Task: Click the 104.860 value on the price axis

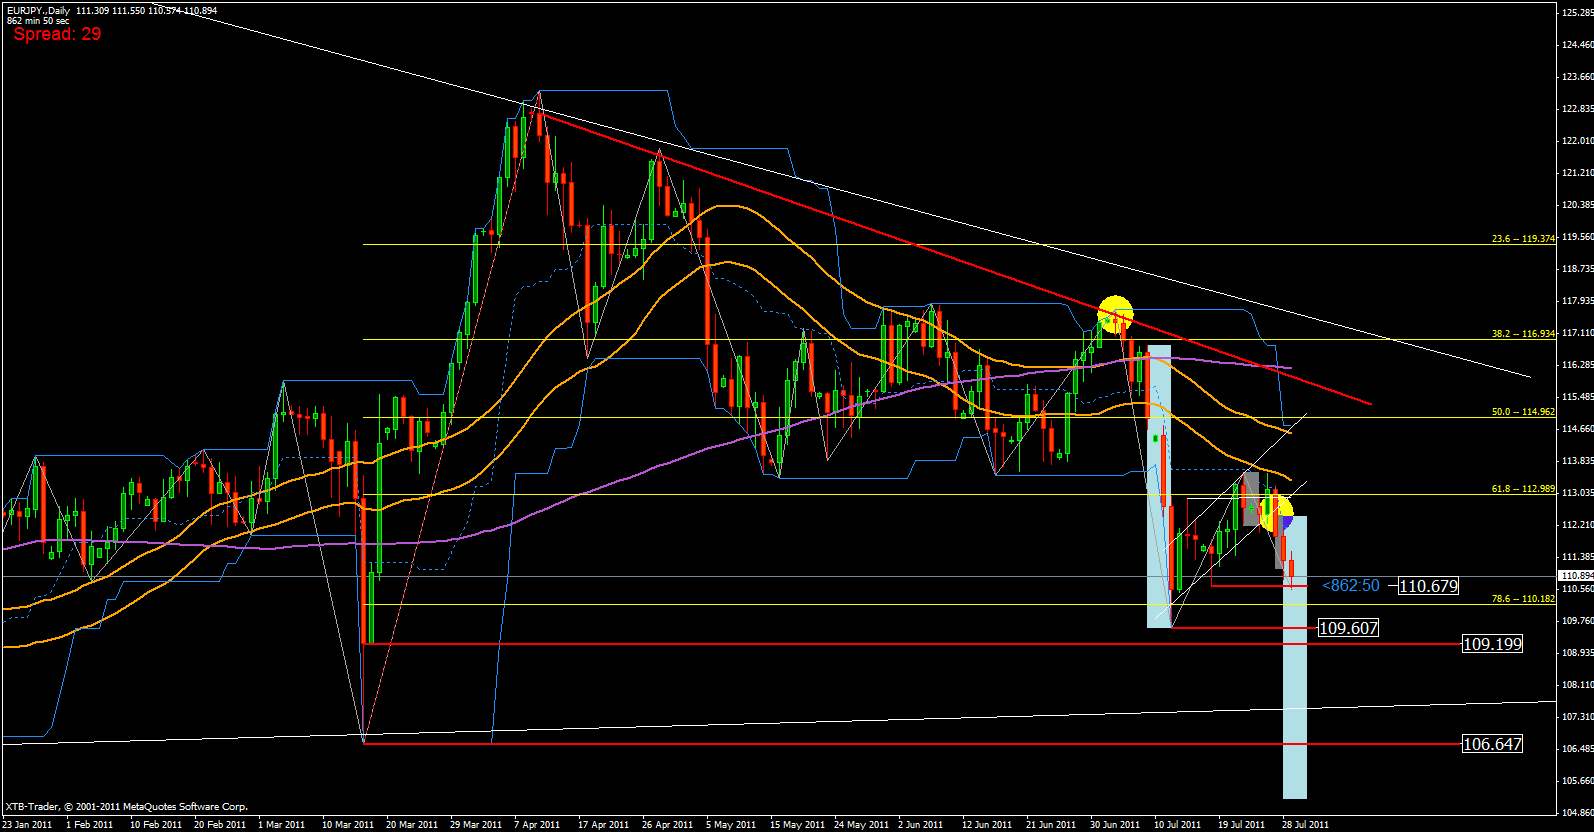Action: point(1577,813)
